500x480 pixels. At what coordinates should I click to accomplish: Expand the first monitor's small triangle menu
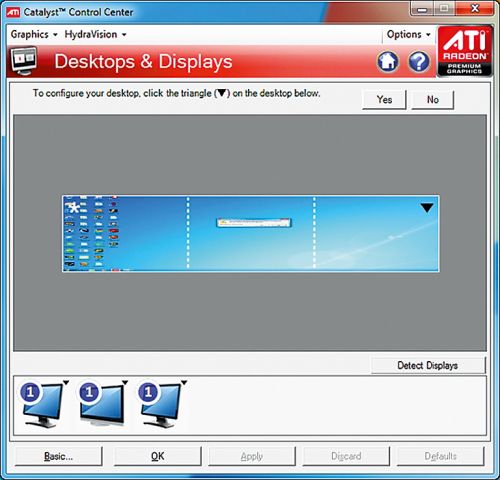[x=66, y=383]
